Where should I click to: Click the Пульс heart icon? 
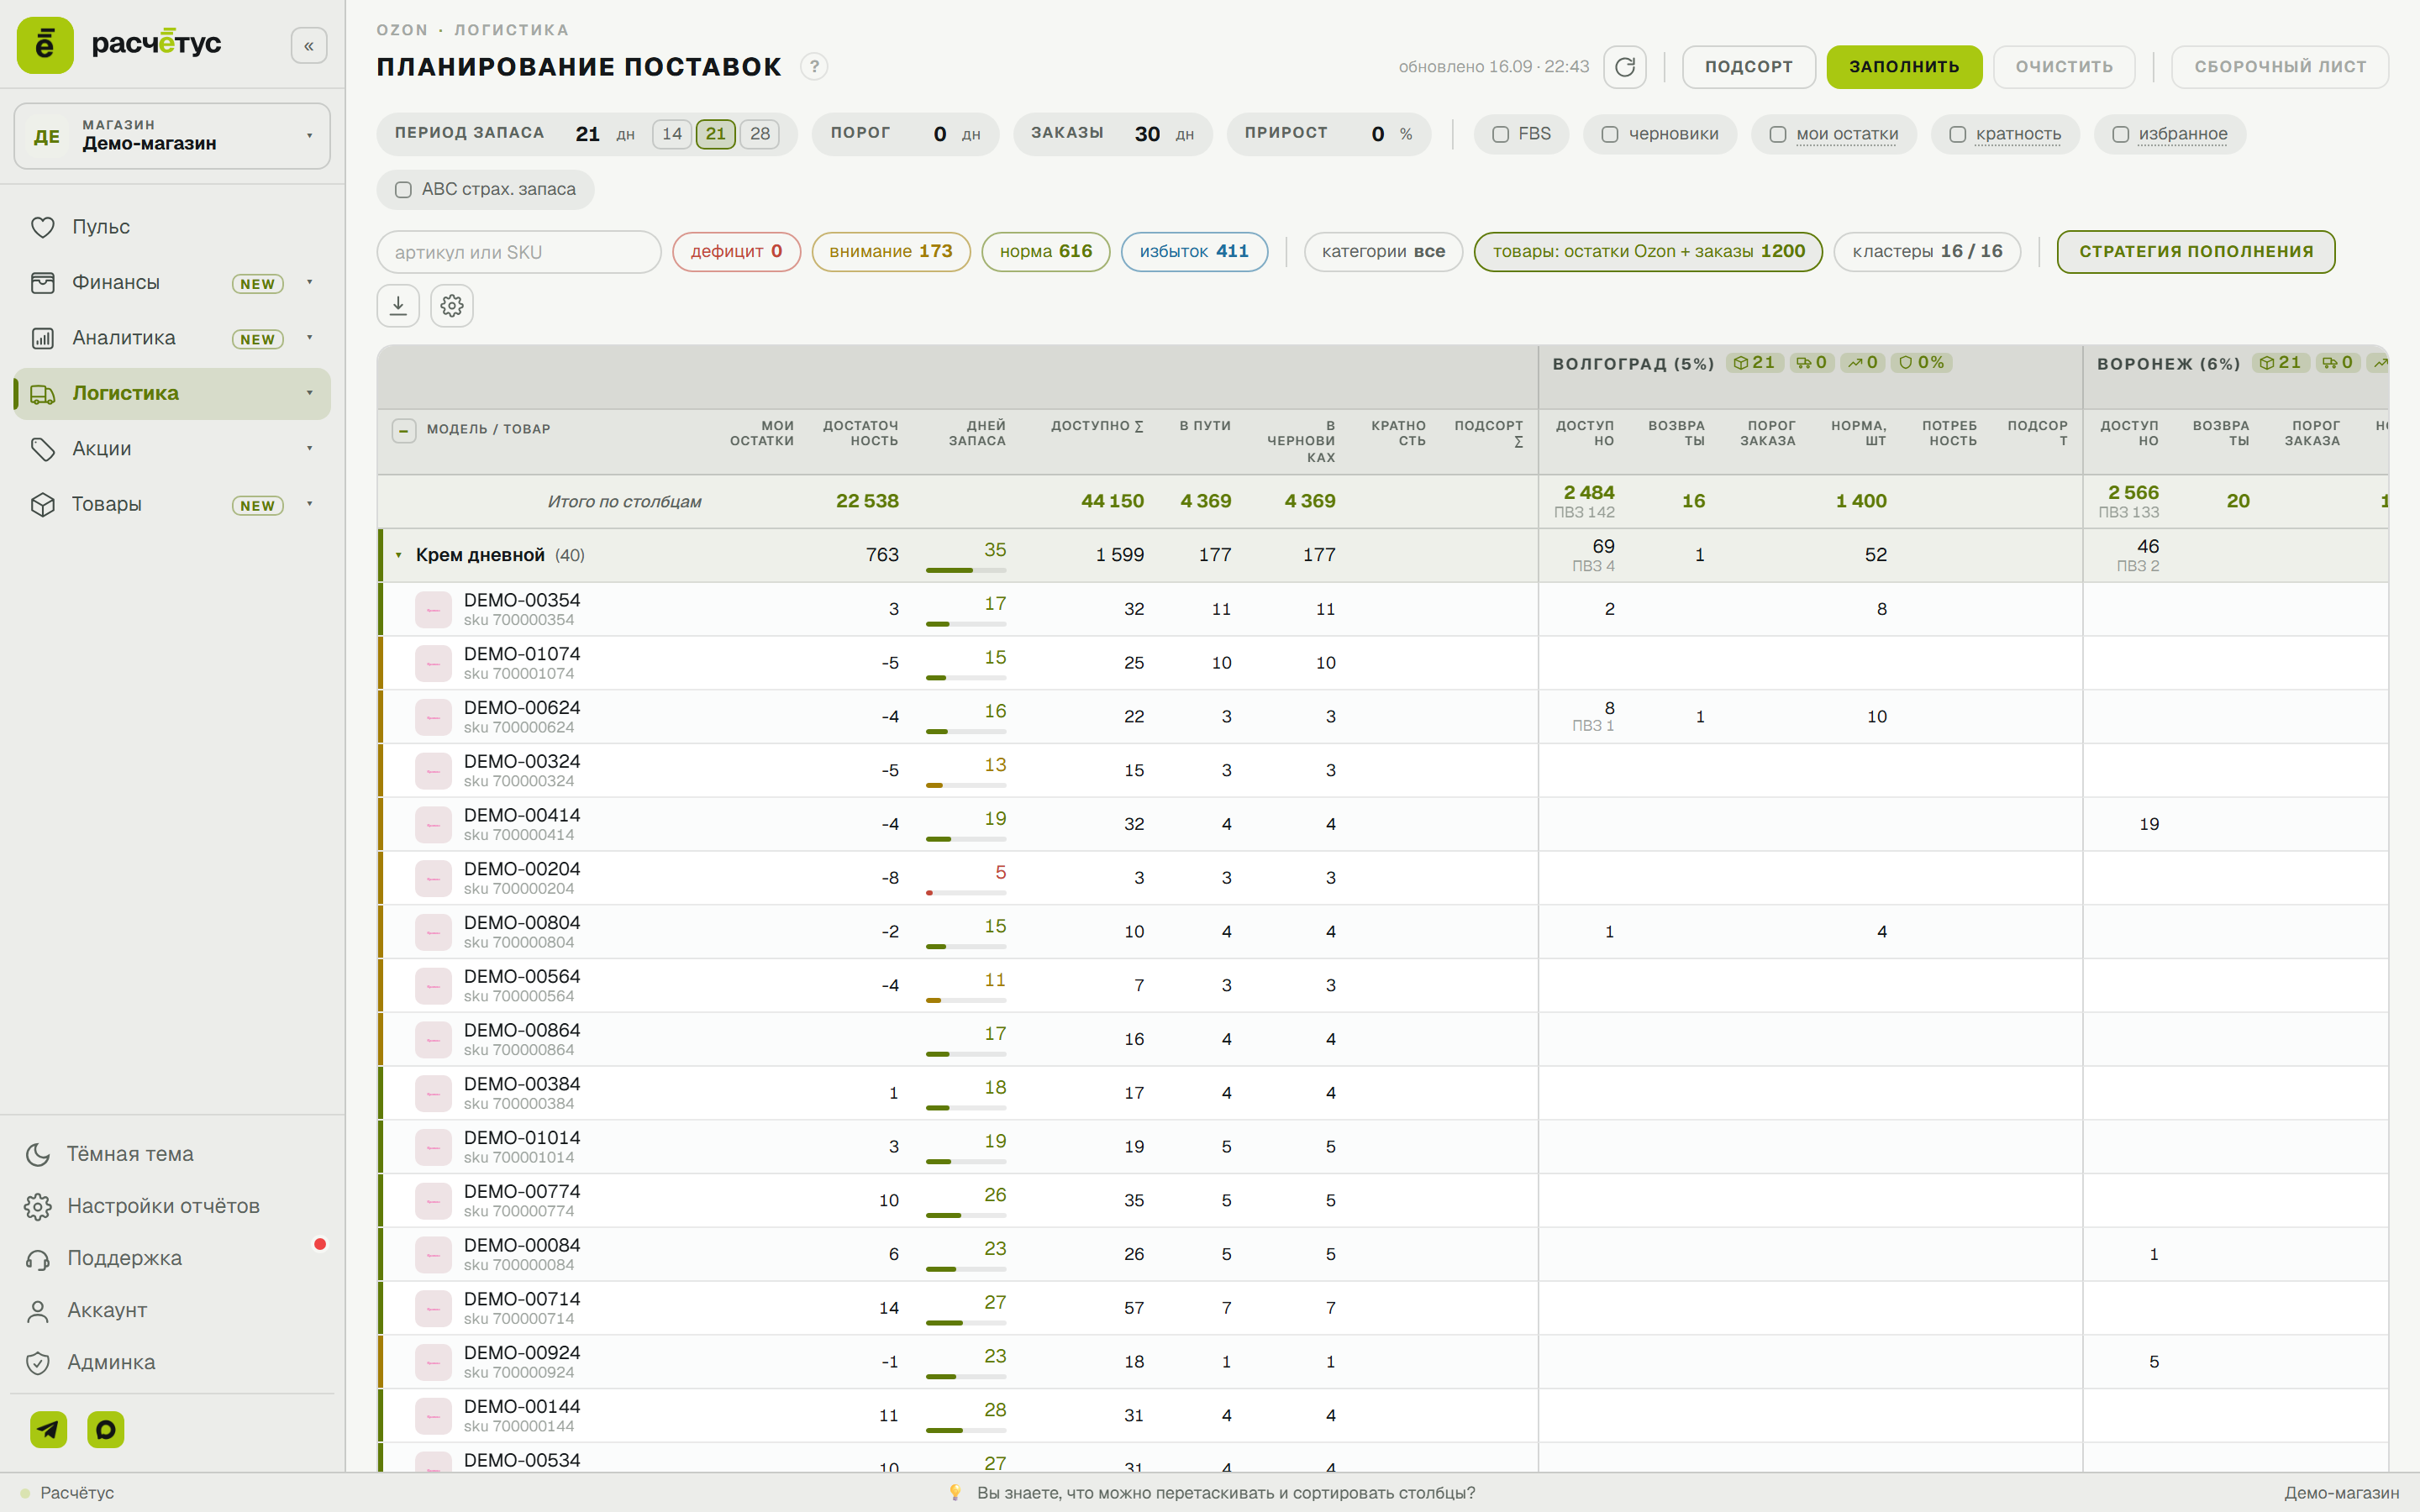coord(42,227)
